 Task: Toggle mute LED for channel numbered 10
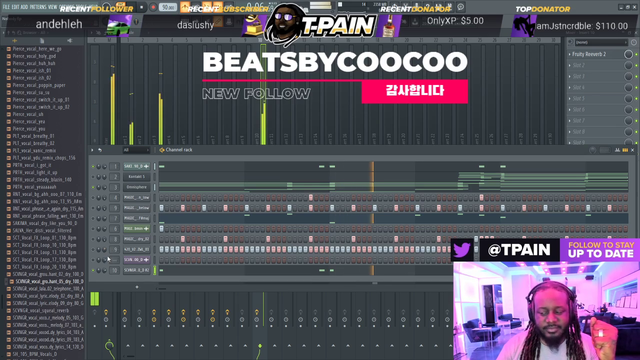point(93,270)
